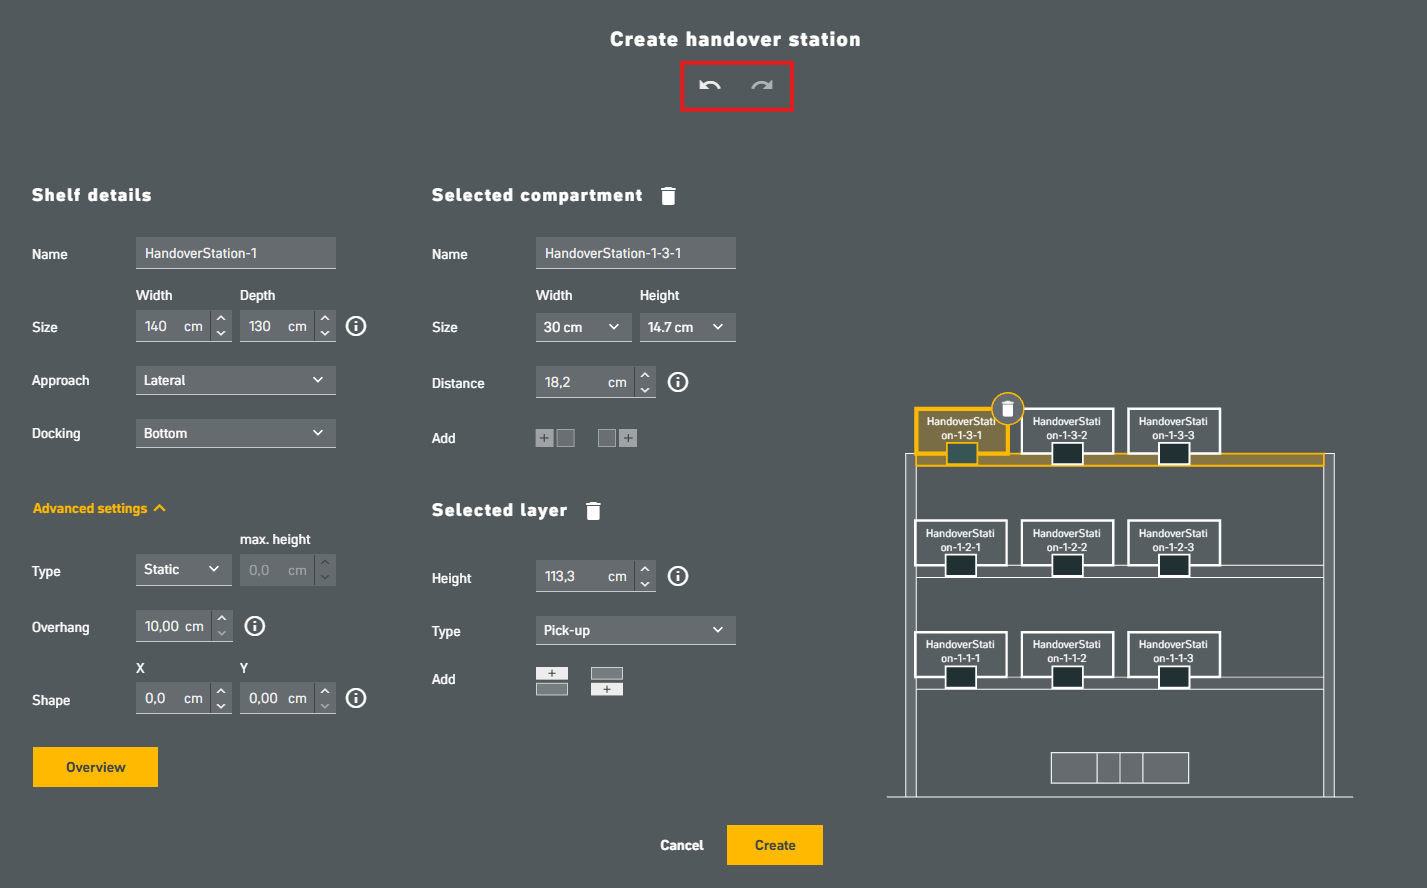1427x888 pixels.
Task: Open the Approach dropdown showing Lateral
Action: click(x=236, y=380)
